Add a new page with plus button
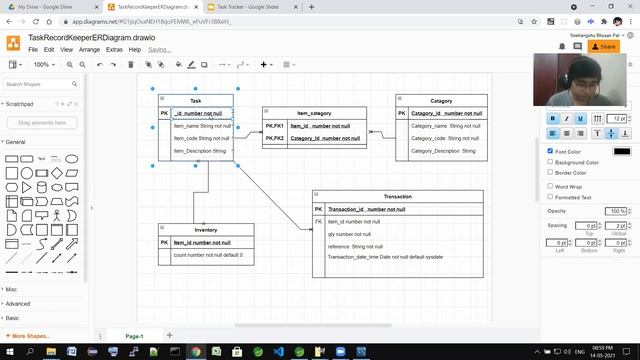This screenshot has width=640, height=360. (x=169, y=336)
